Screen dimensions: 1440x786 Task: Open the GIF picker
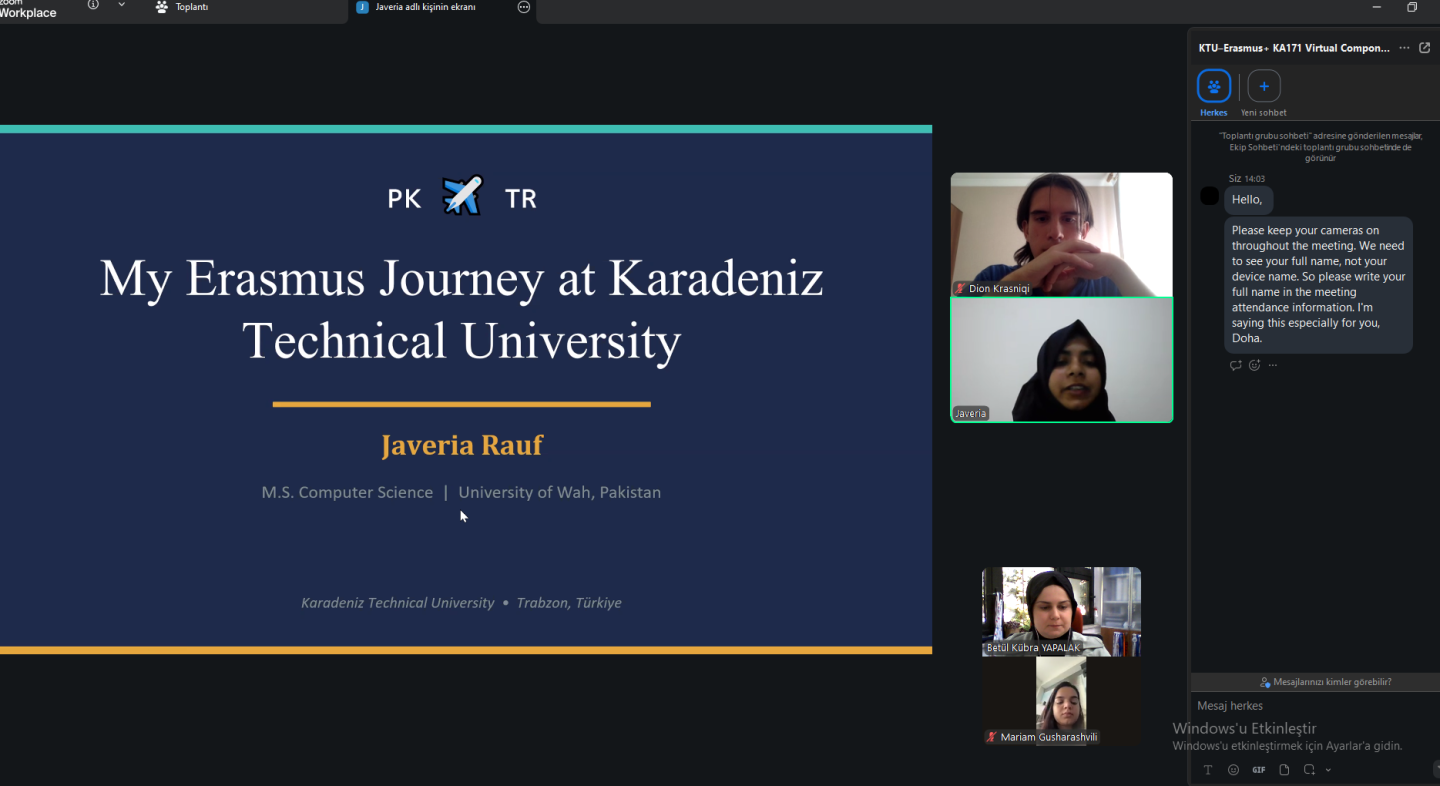pos(1258,770)
